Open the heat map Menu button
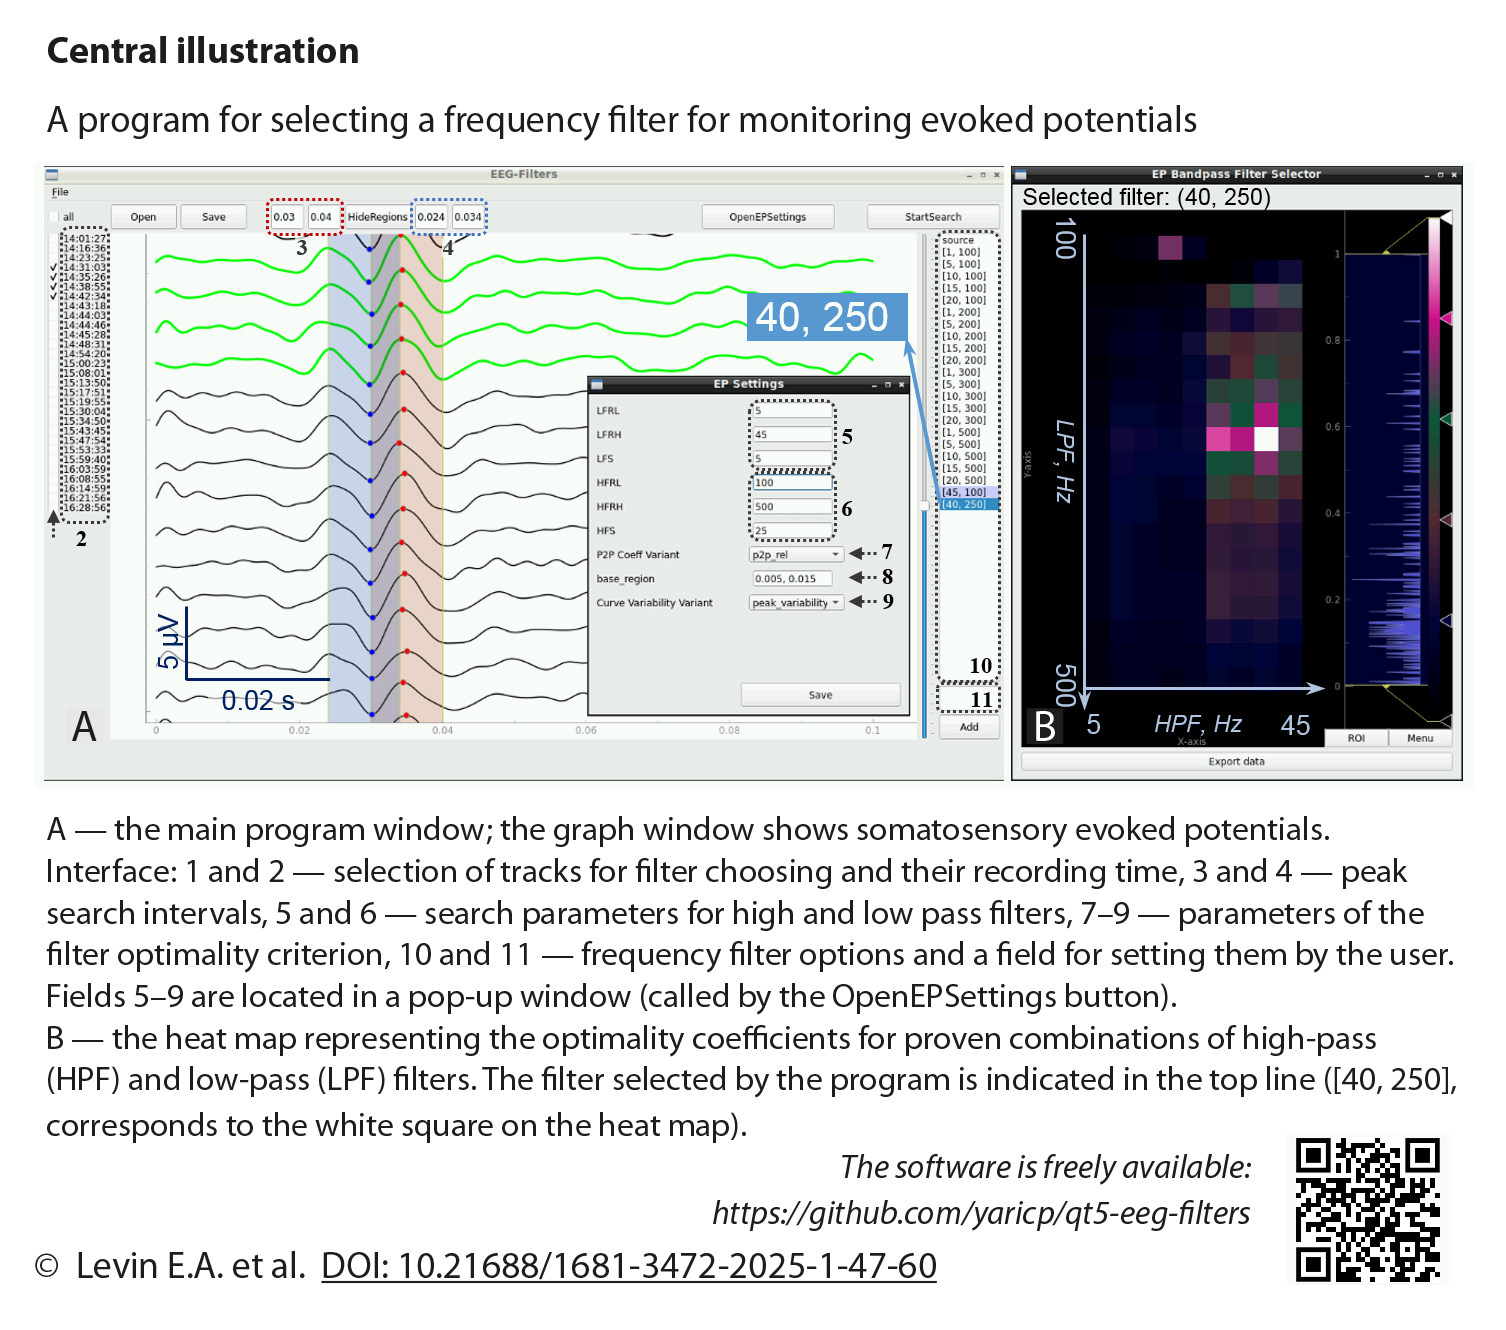 1420,738
